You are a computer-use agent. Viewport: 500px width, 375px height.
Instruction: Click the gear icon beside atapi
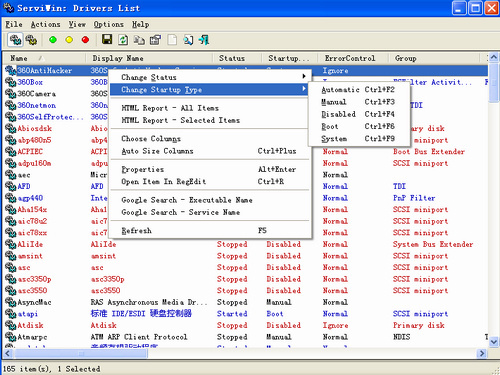coord(11,314)
